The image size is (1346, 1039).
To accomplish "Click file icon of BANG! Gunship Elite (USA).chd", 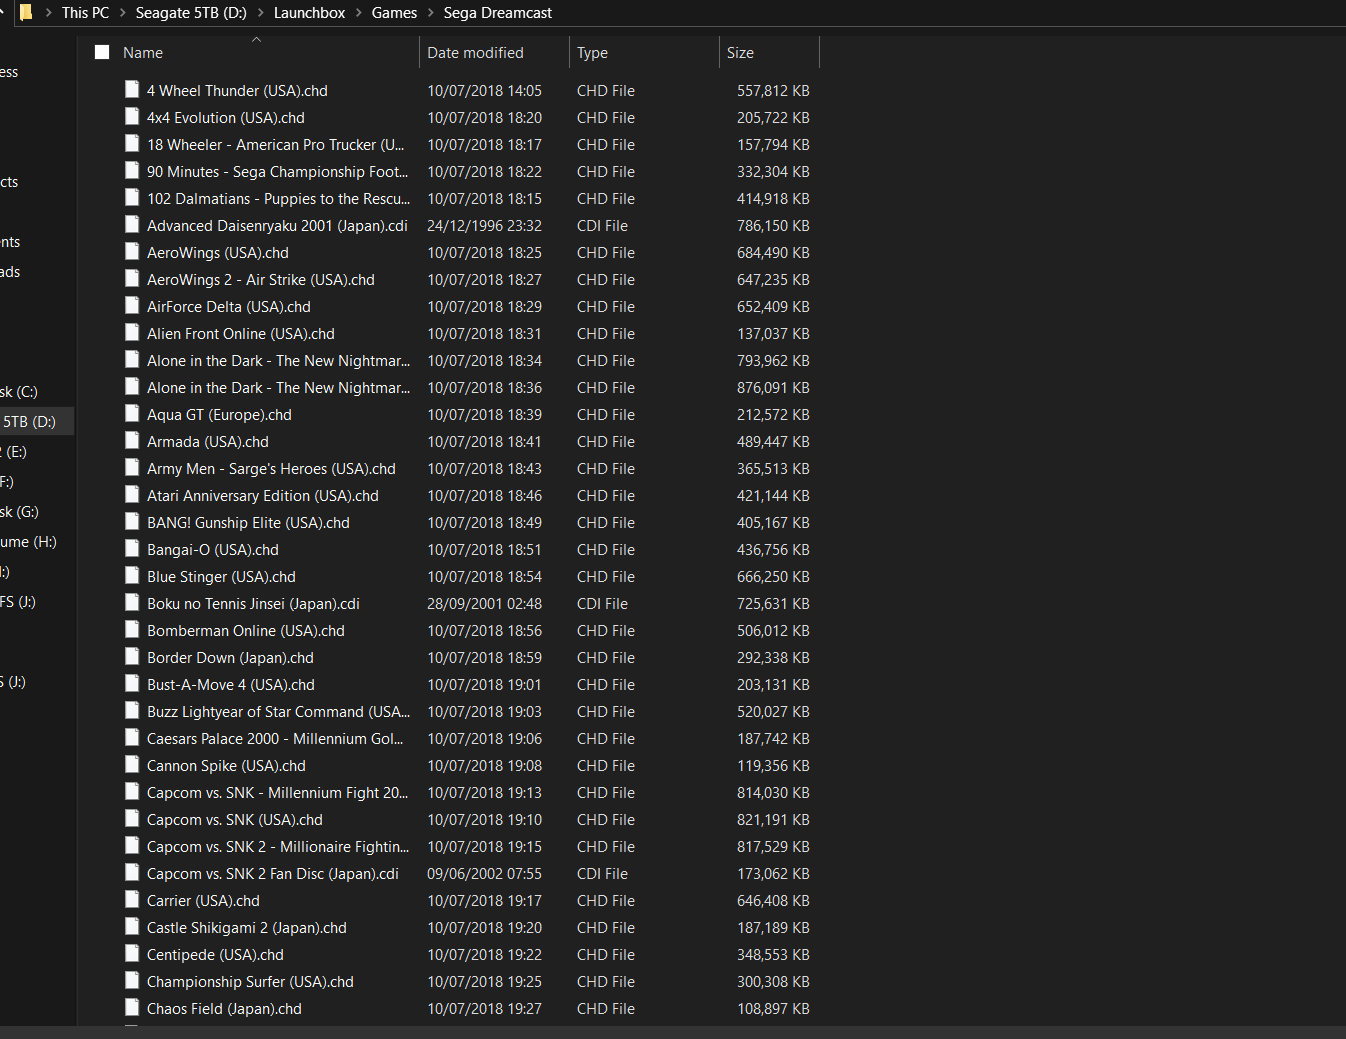I will pyautogui.click(x=132, y=521).
